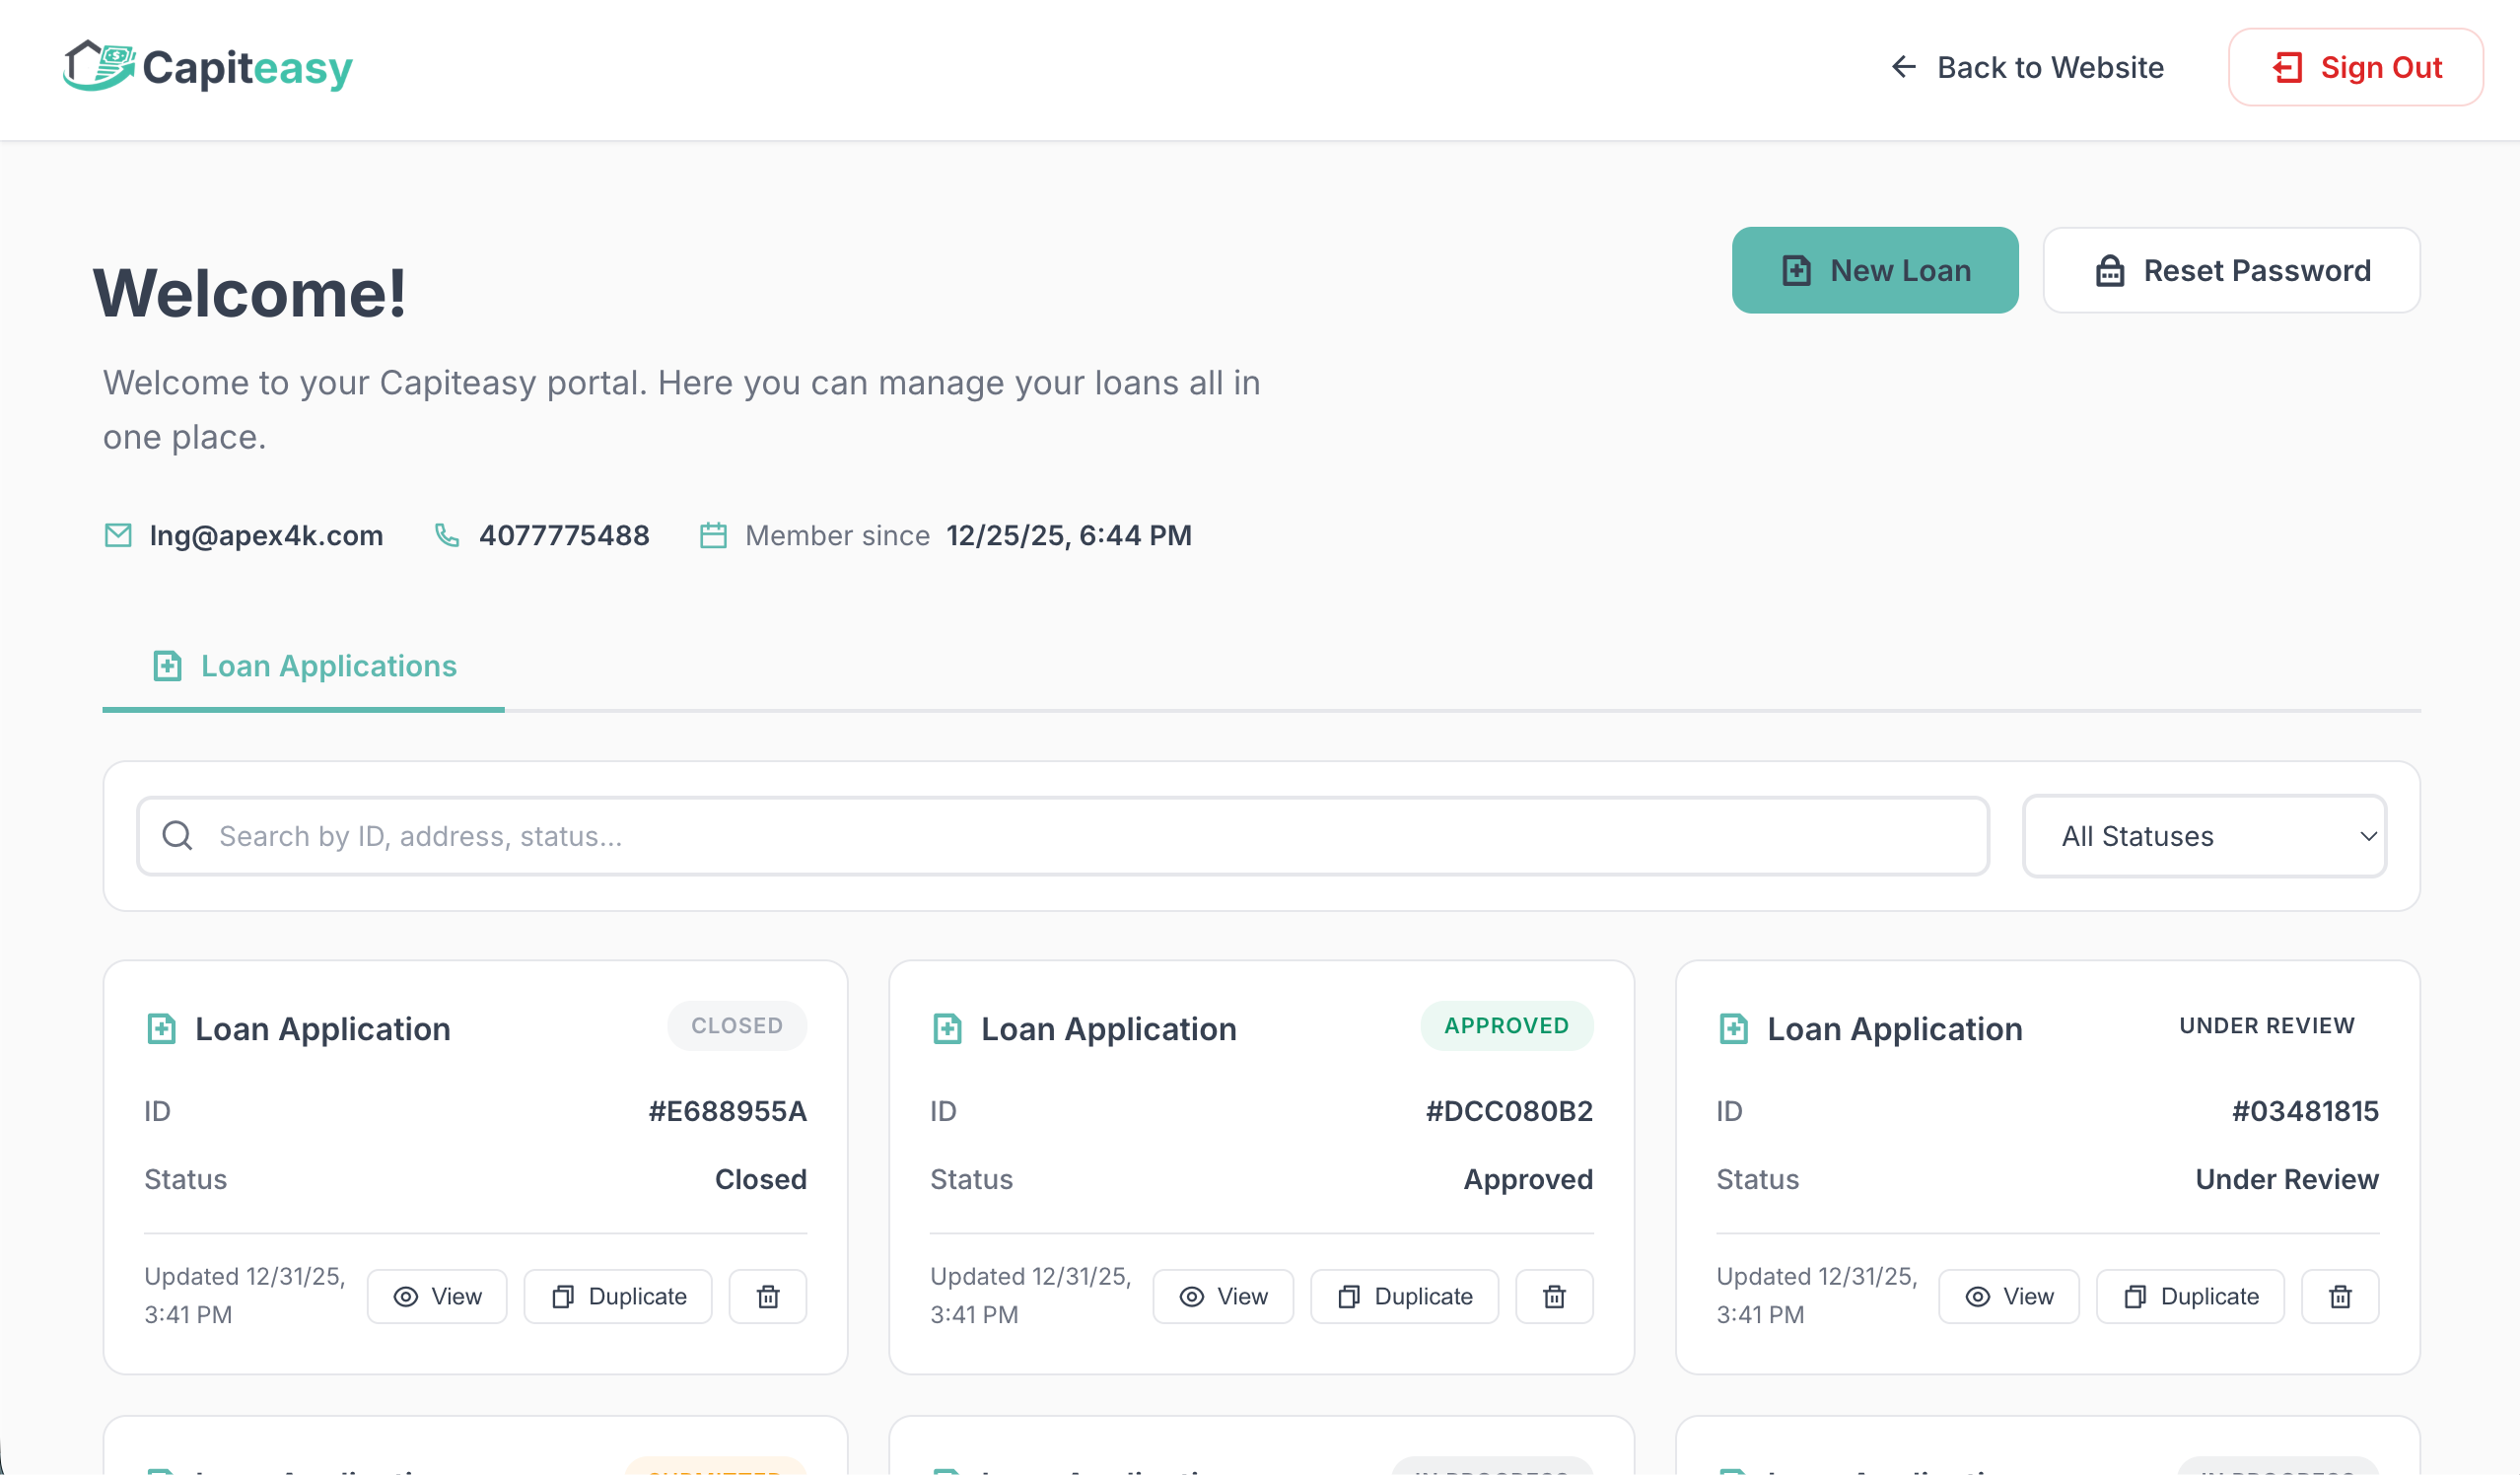Click the back arrow next to Back to Website
This screenshot has height=1475, width=2520.
coord(1904,67)
